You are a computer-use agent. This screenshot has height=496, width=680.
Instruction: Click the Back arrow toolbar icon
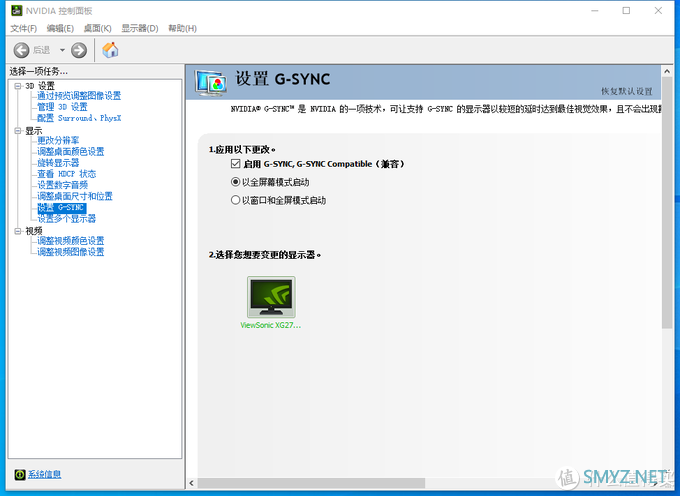point(21,50)
